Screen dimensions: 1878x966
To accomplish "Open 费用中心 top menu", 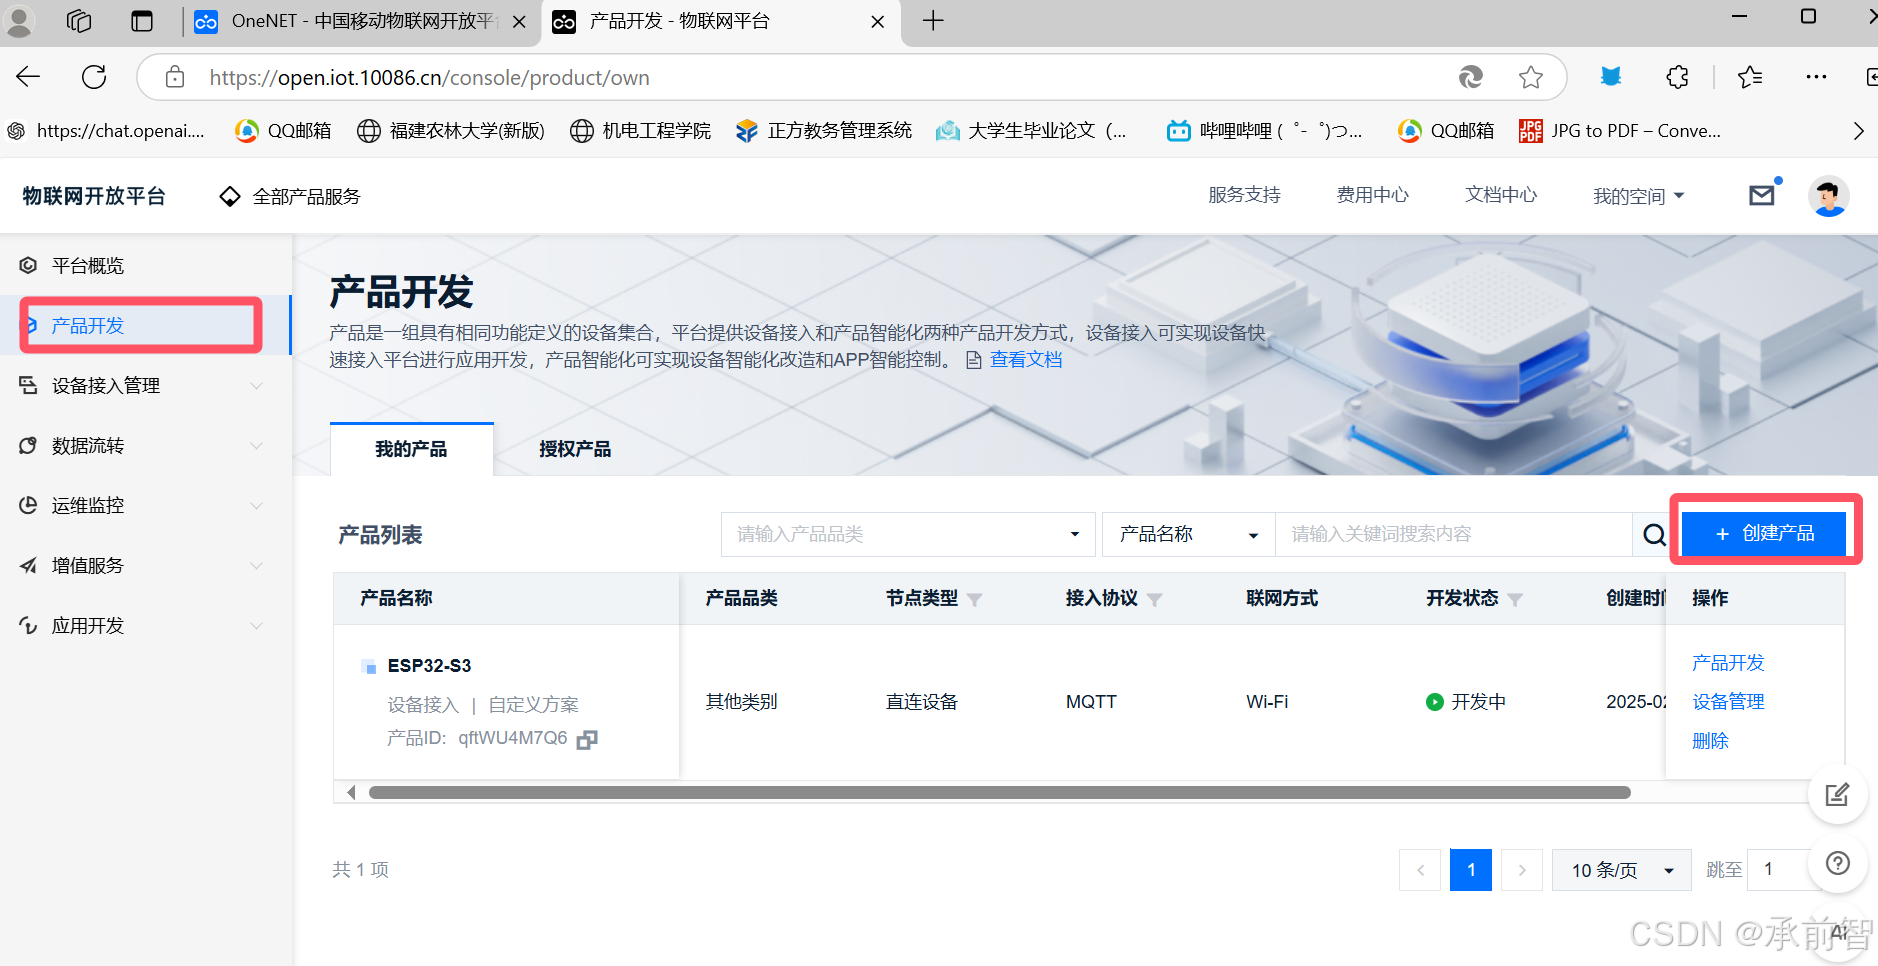I will click(x=1372, y=195).
